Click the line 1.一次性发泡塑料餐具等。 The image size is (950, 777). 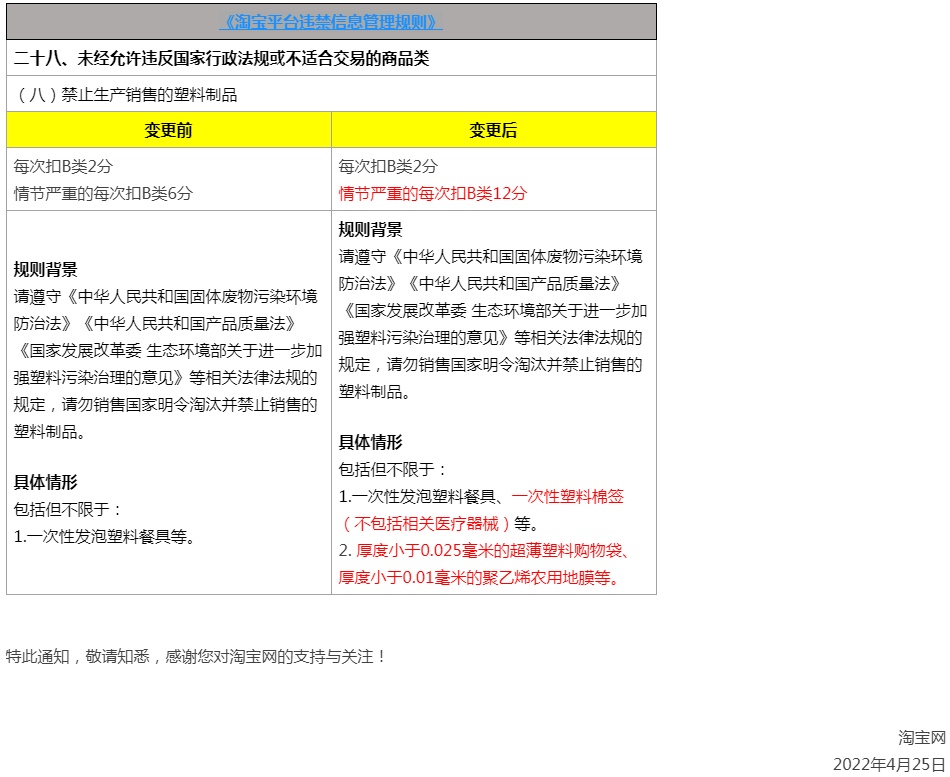tap(104, 536)
